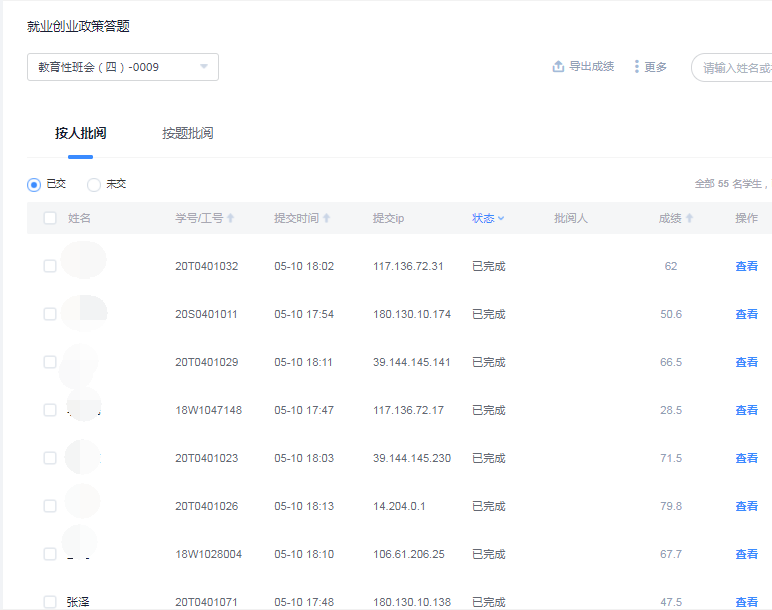Click 查看 for student 20S0401011
The height and width of the screenshot is (610, 772).
[746, 314]
